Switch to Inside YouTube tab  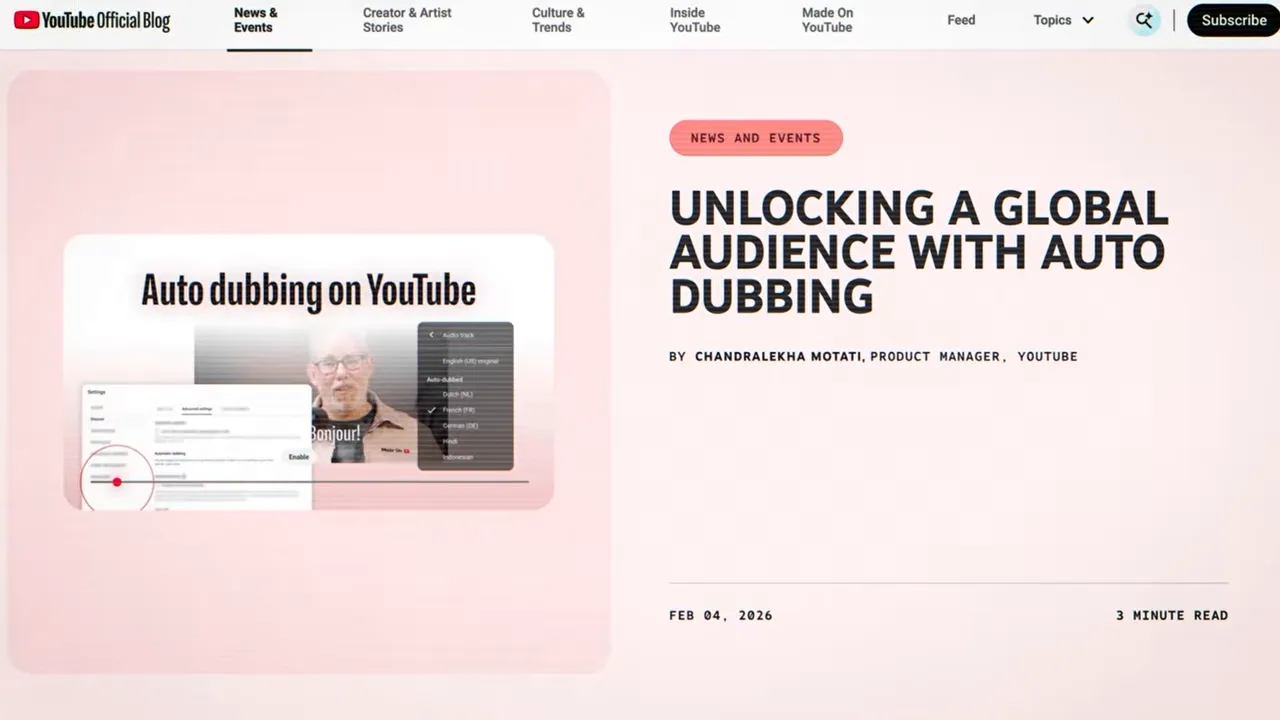pyautogui.click(x=695, y=20)
